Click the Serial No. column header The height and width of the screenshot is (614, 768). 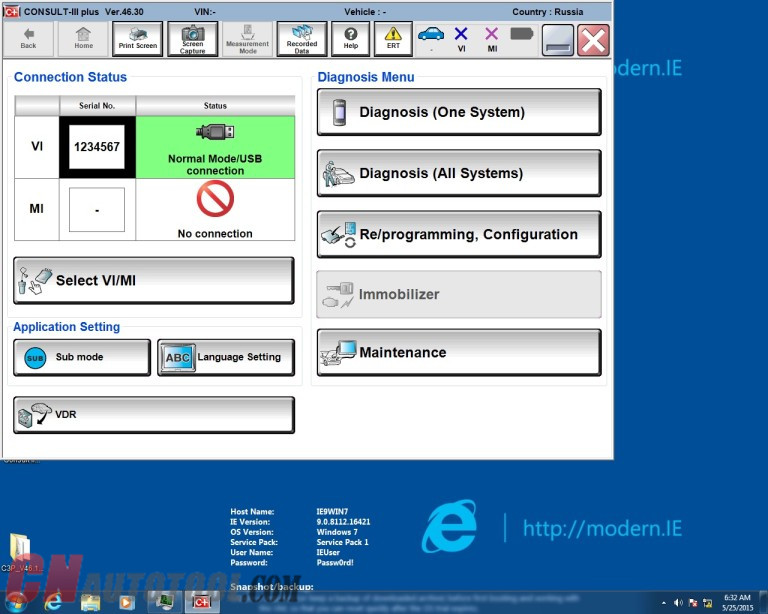click(x=97, y=106)
